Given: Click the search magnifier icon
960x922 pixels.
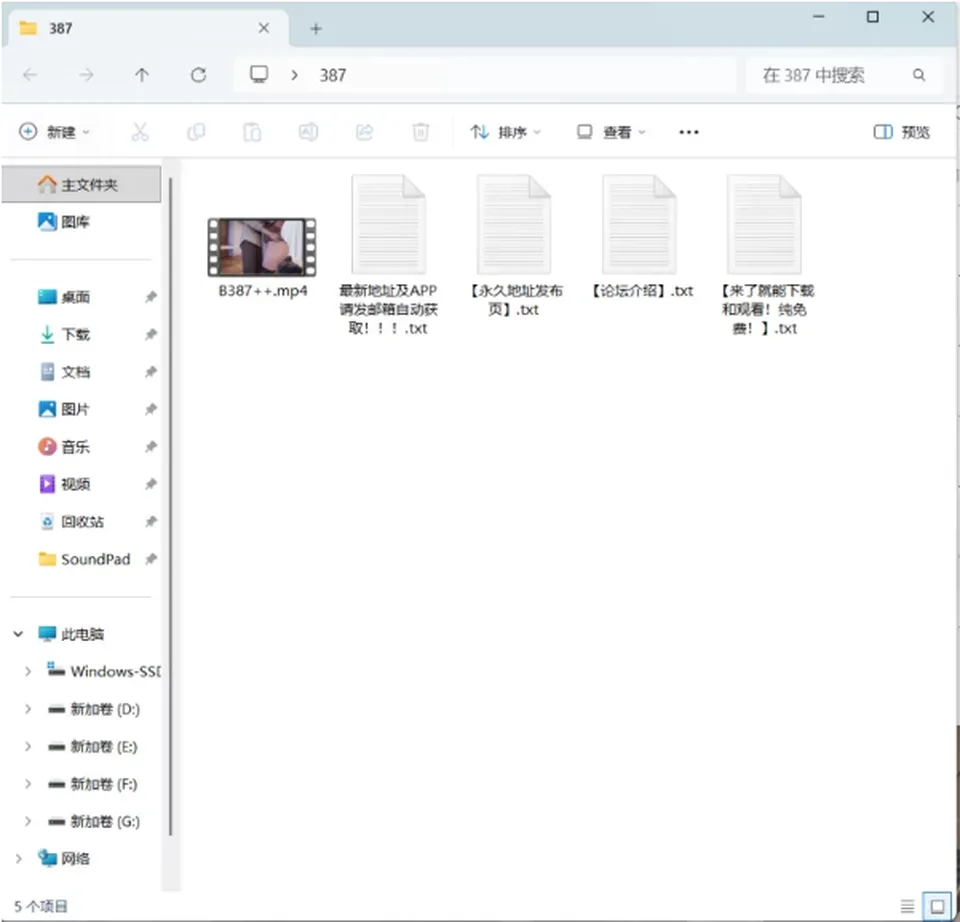Looking at the screenshot, I should coord(918,75).
